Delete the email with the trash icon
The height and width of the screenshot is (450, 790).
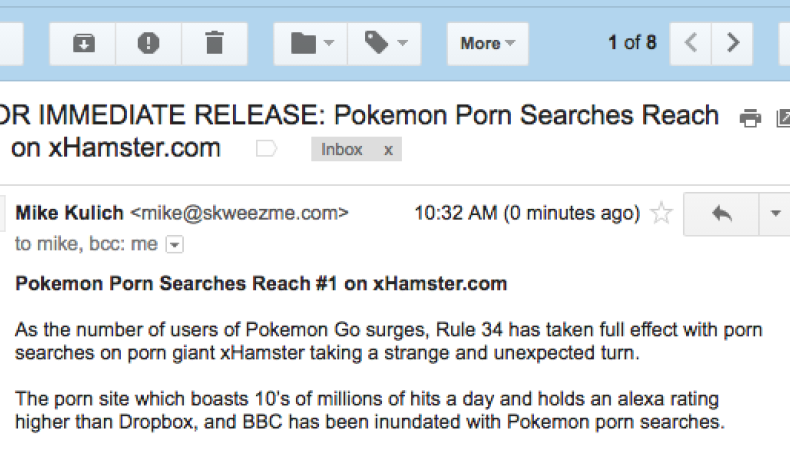[x=213, y=43]
